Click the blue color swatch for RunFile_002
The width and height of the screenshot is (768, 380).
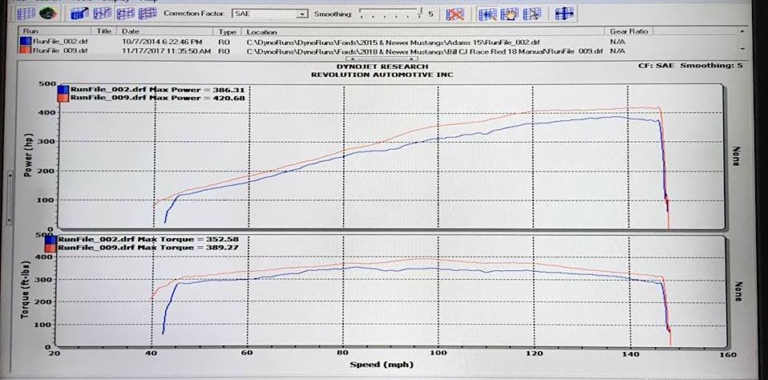[25, 42]
